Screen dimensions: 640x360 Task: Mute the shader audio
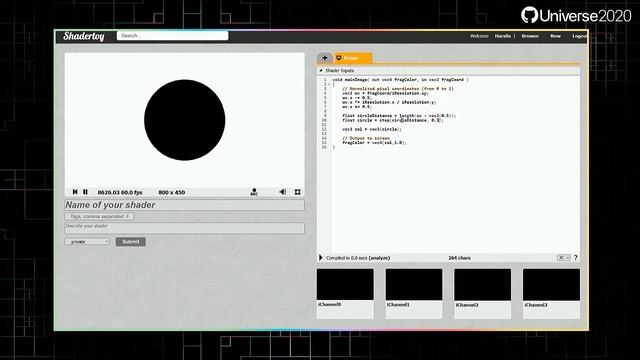click(282, 192)
